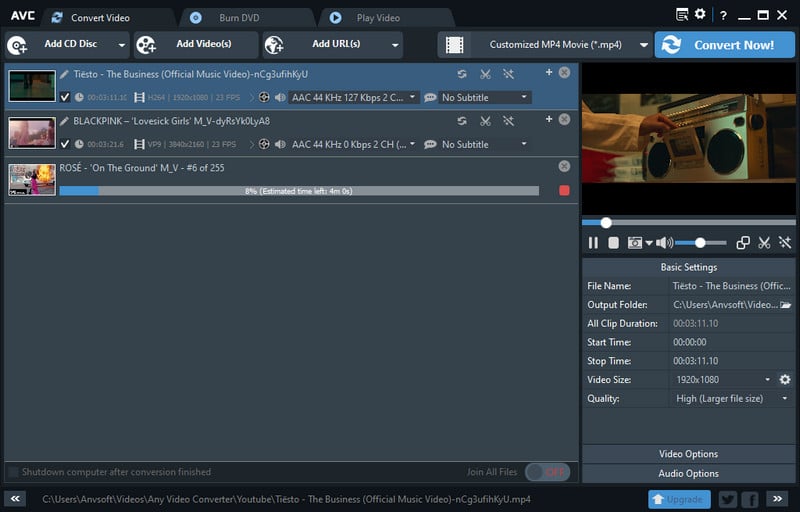800x512 pixels.
Task: Click the Convert Now! button
Action: 724,45
